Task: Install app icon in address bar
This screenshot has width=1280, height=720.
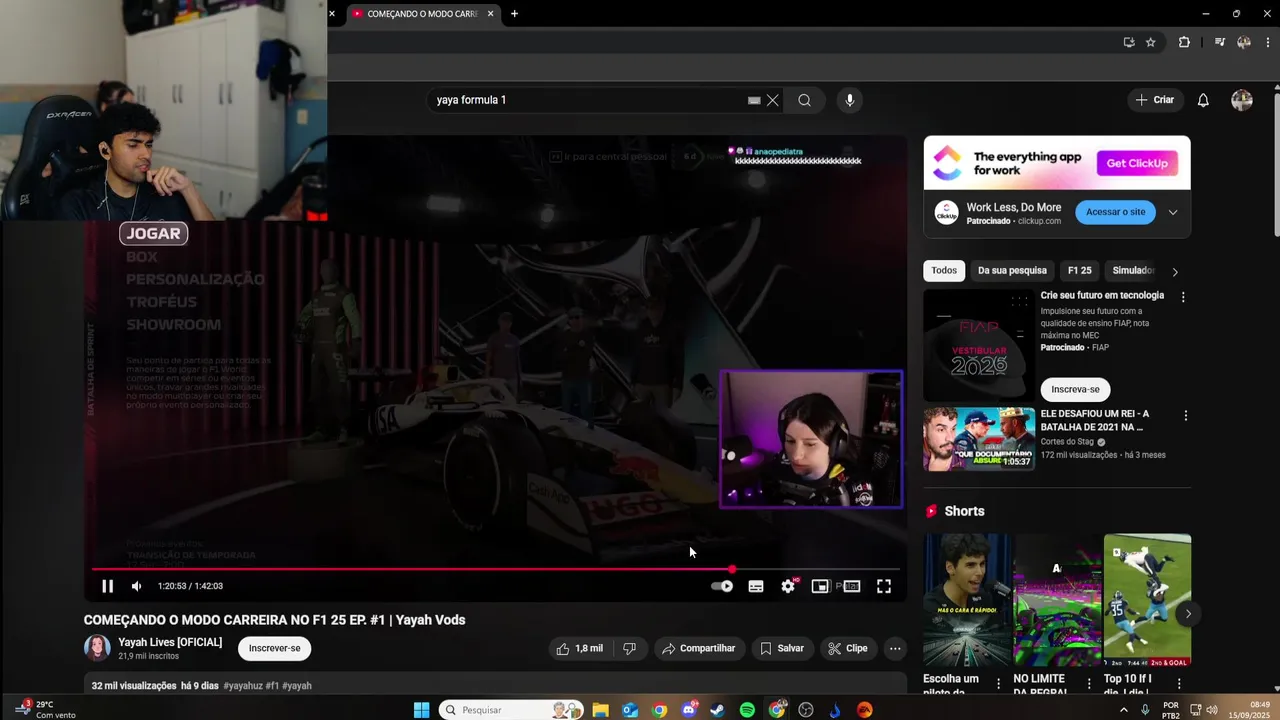Action: (x=1129, y=42)
